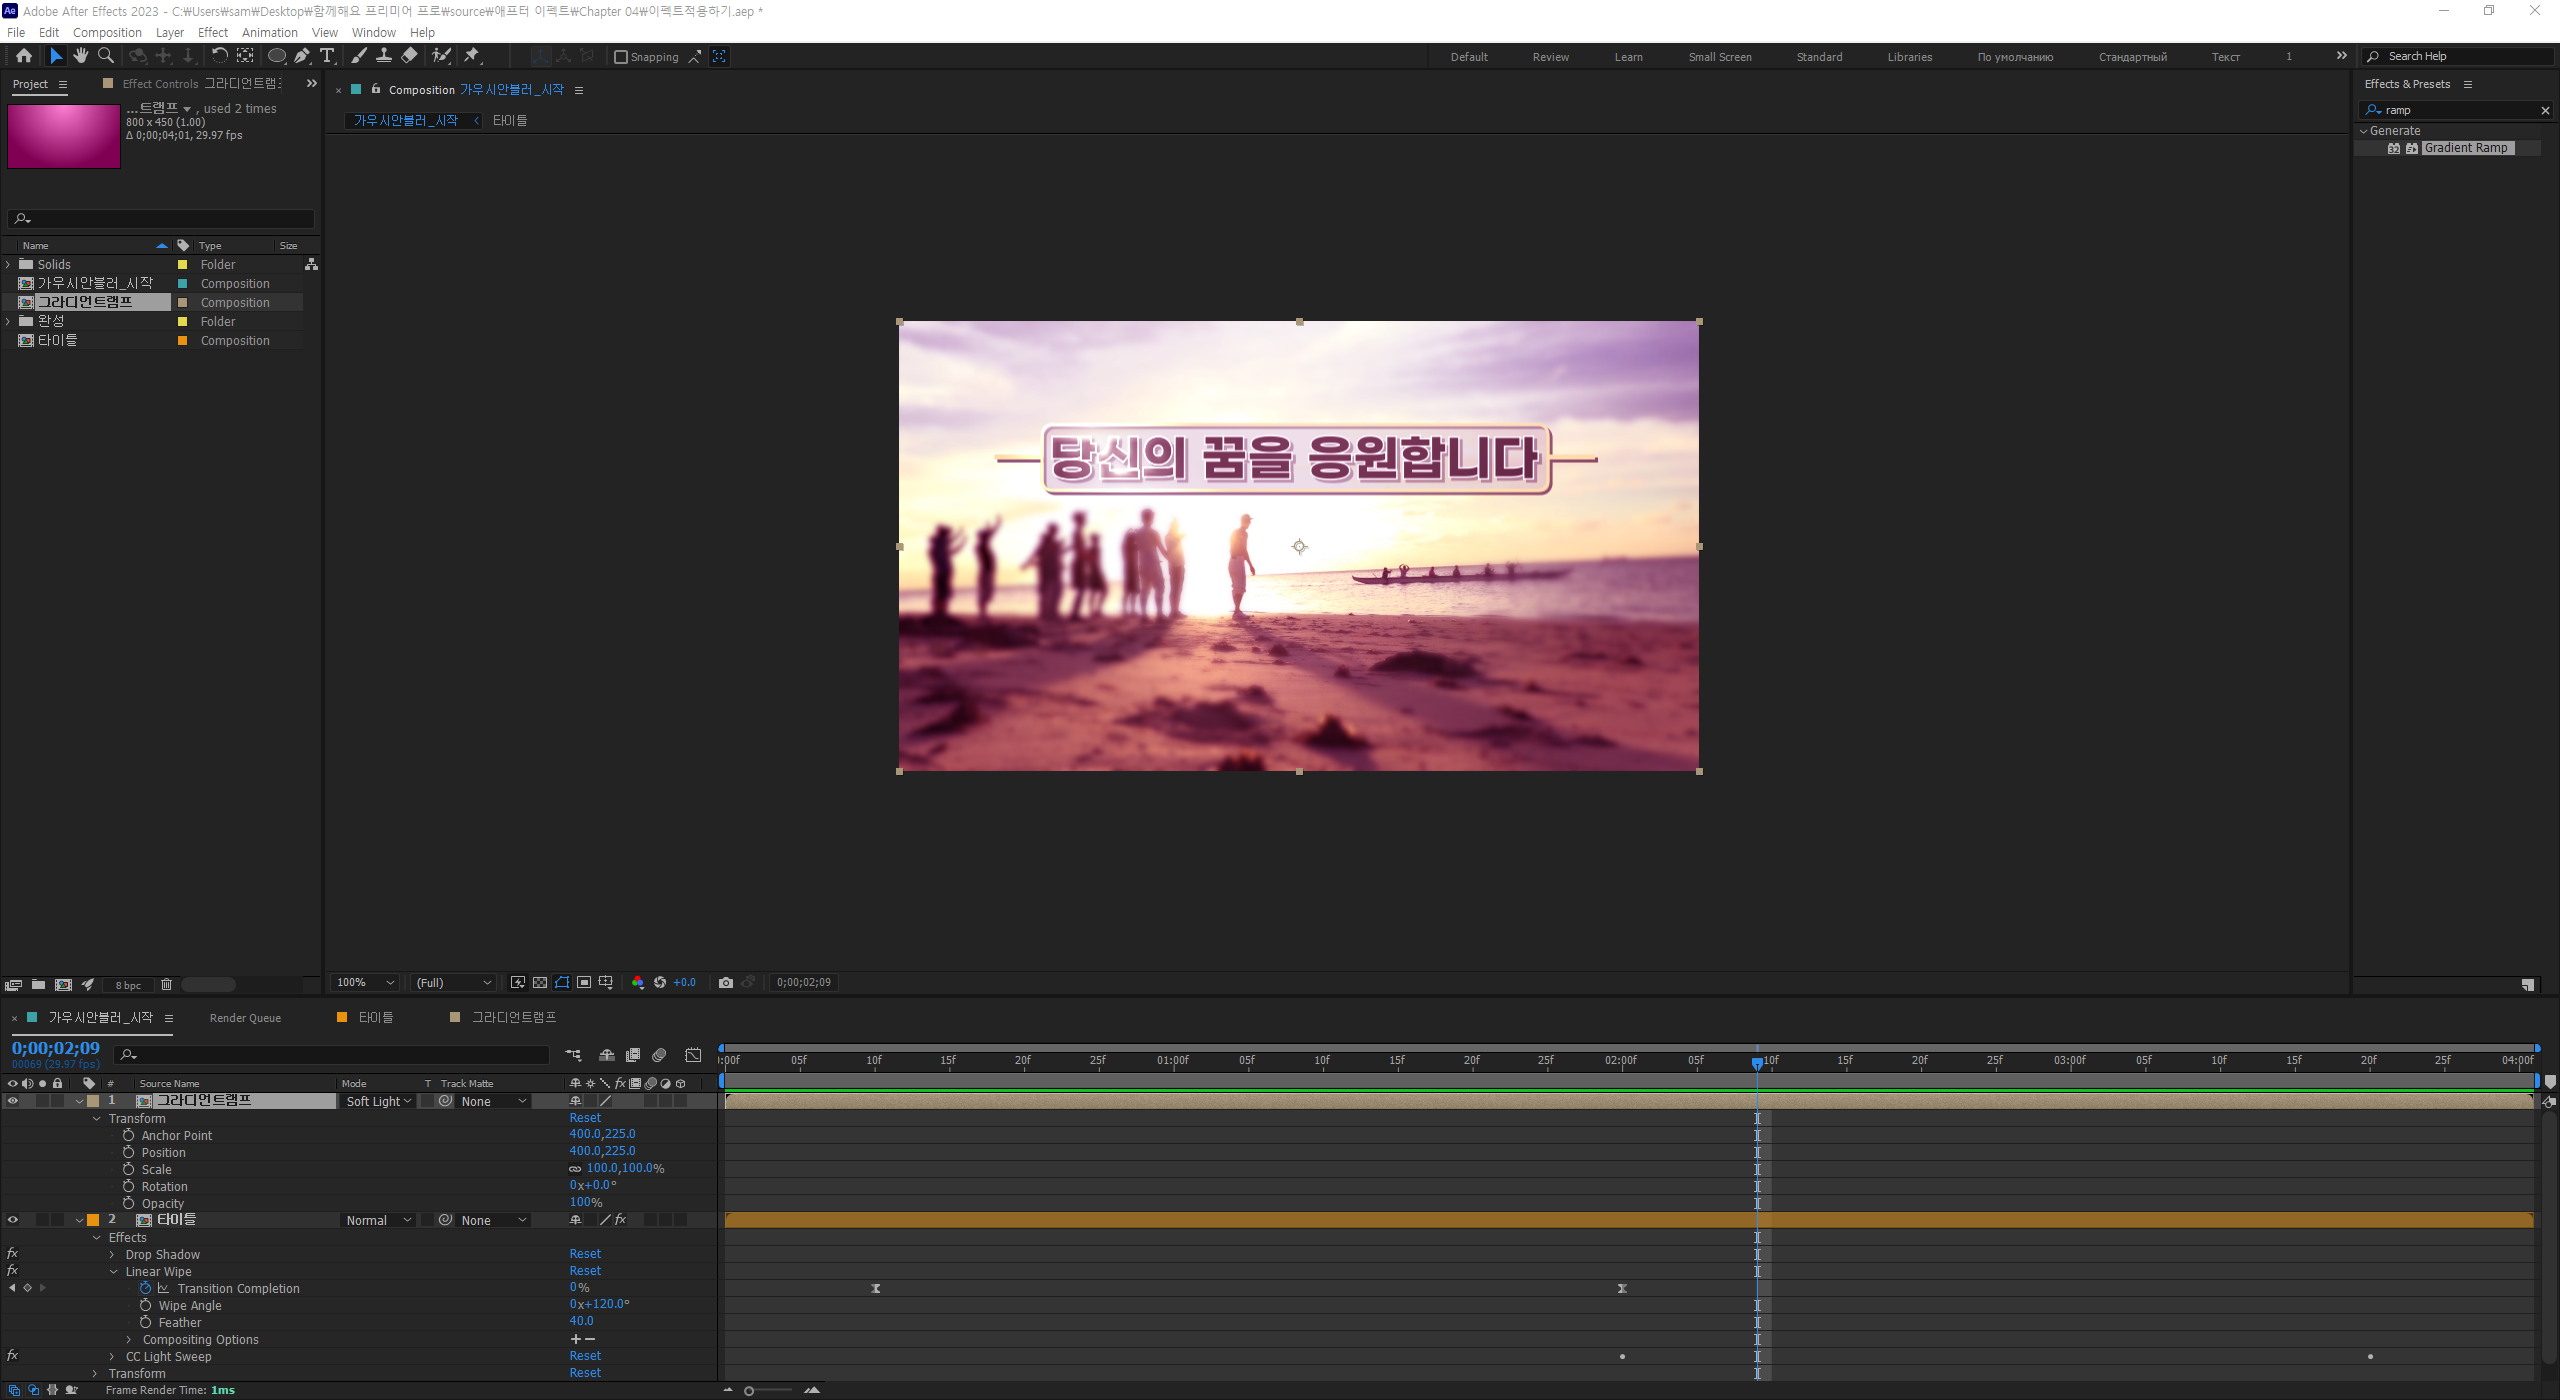The image size is (2560, 1400).
Task: Select the Zoom tool in toolbar
Action: coord(106,56)
